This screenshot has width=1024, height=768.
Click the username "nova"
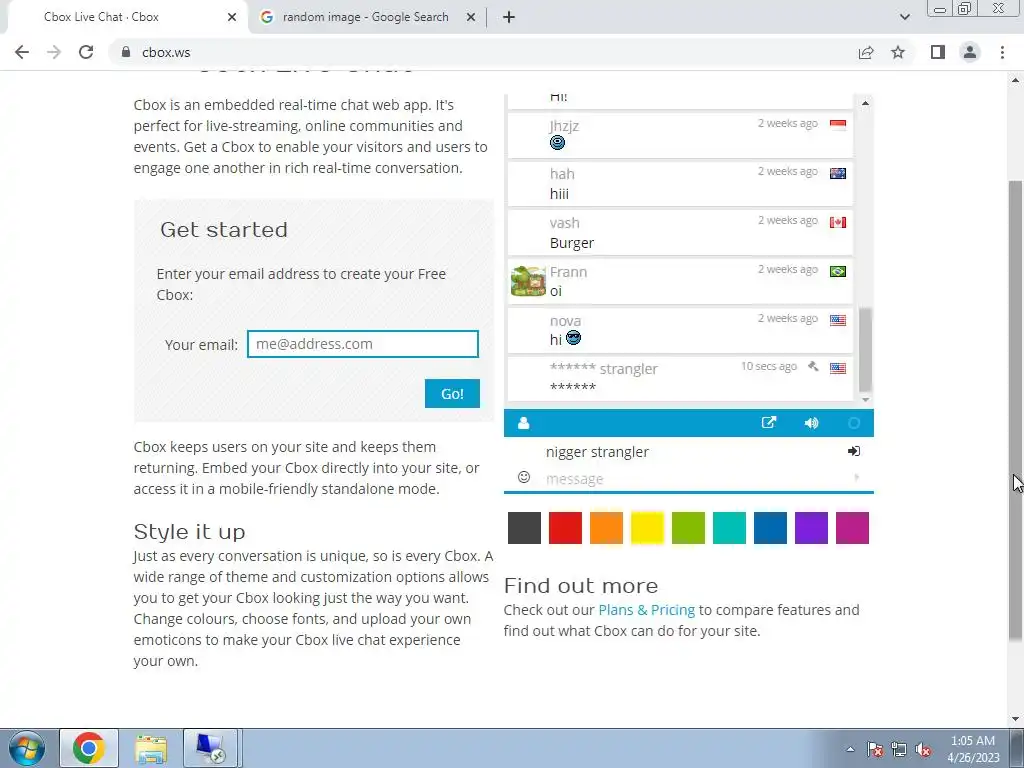(x=565, y=321)
